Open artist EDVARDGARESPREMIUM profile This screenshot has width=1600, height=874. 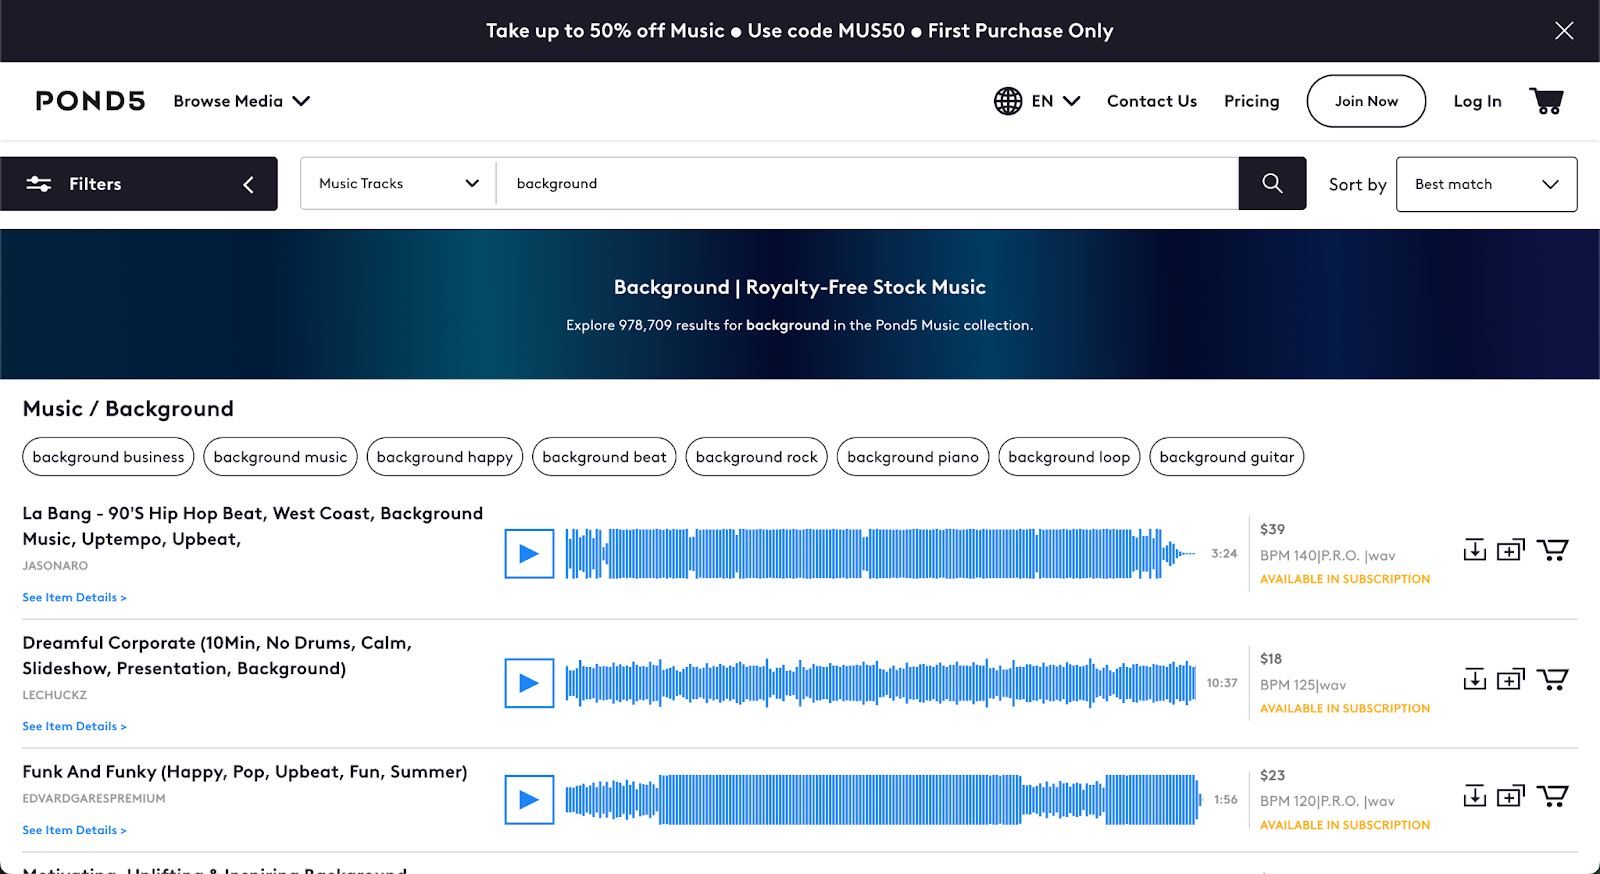94,799
